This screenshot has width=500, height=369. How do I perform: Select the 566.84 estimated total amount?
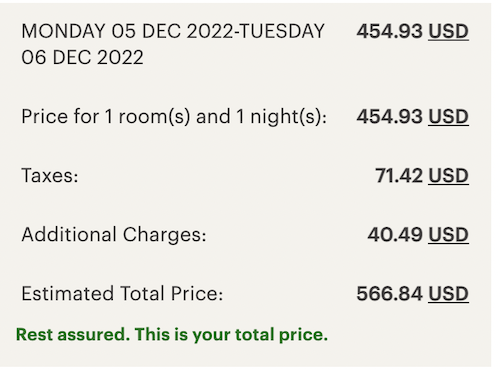coord(390,294)
